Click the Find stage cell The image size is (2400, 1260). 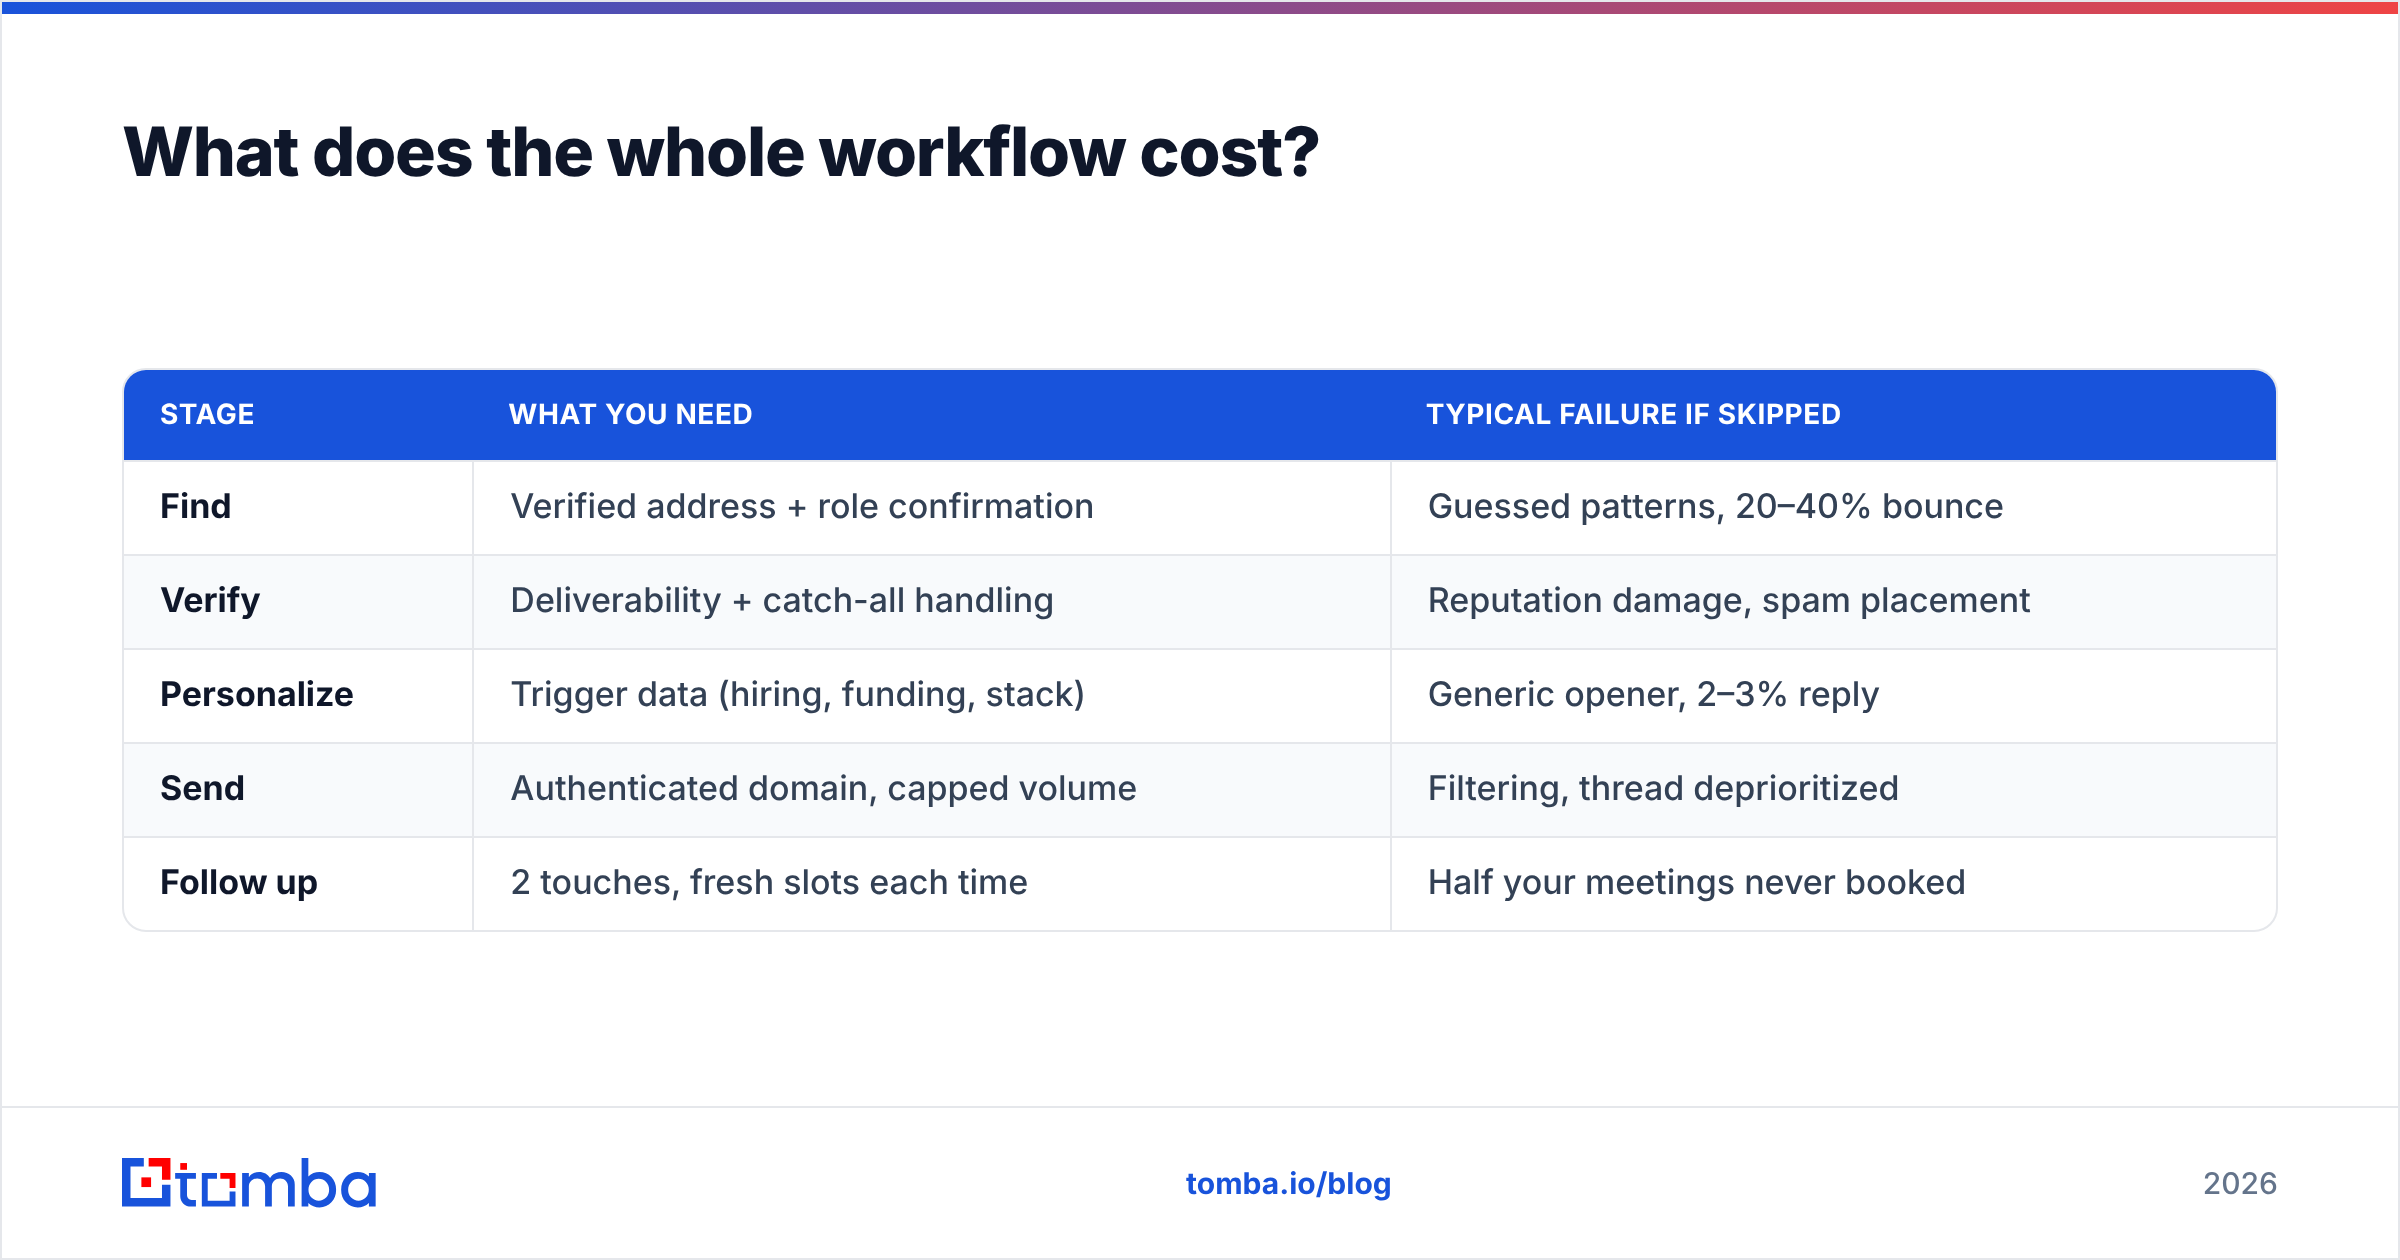pos(298,507)
